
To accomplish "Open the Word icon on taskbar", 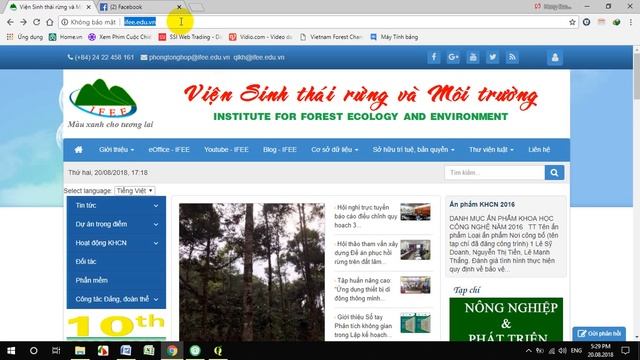I will 126,351.
